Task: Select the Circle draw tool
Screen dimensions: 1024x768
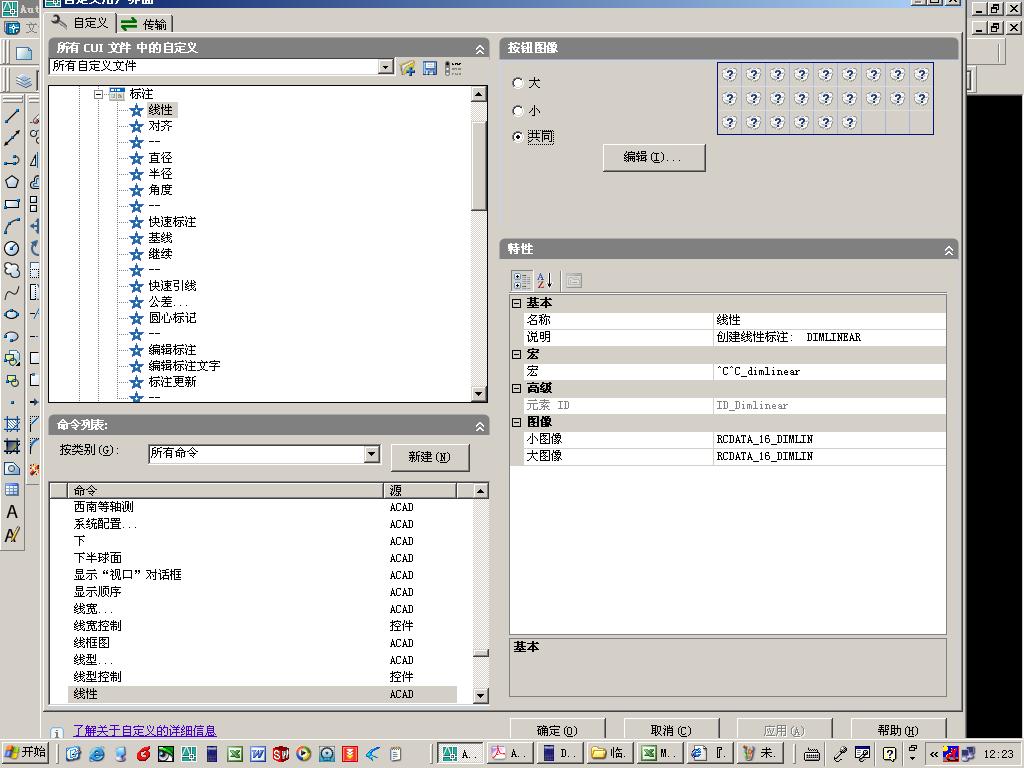Action: pos(12,248)
